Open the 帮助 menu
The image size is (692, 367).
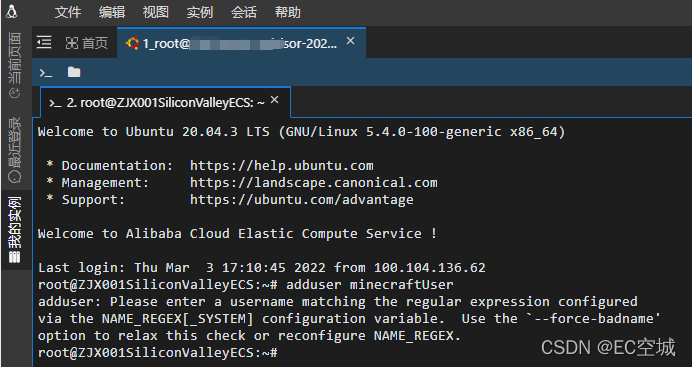[287, 12]
